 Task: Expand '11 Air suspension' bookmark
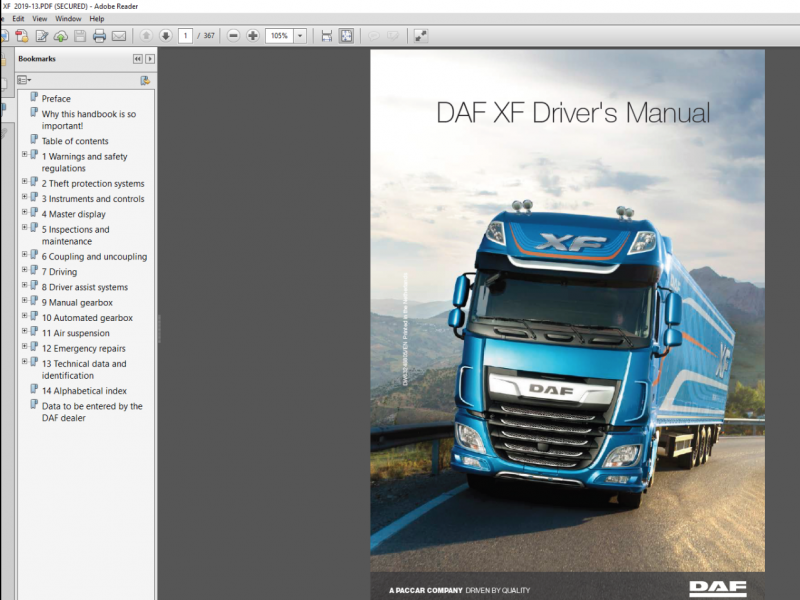[x=24, y=331]
